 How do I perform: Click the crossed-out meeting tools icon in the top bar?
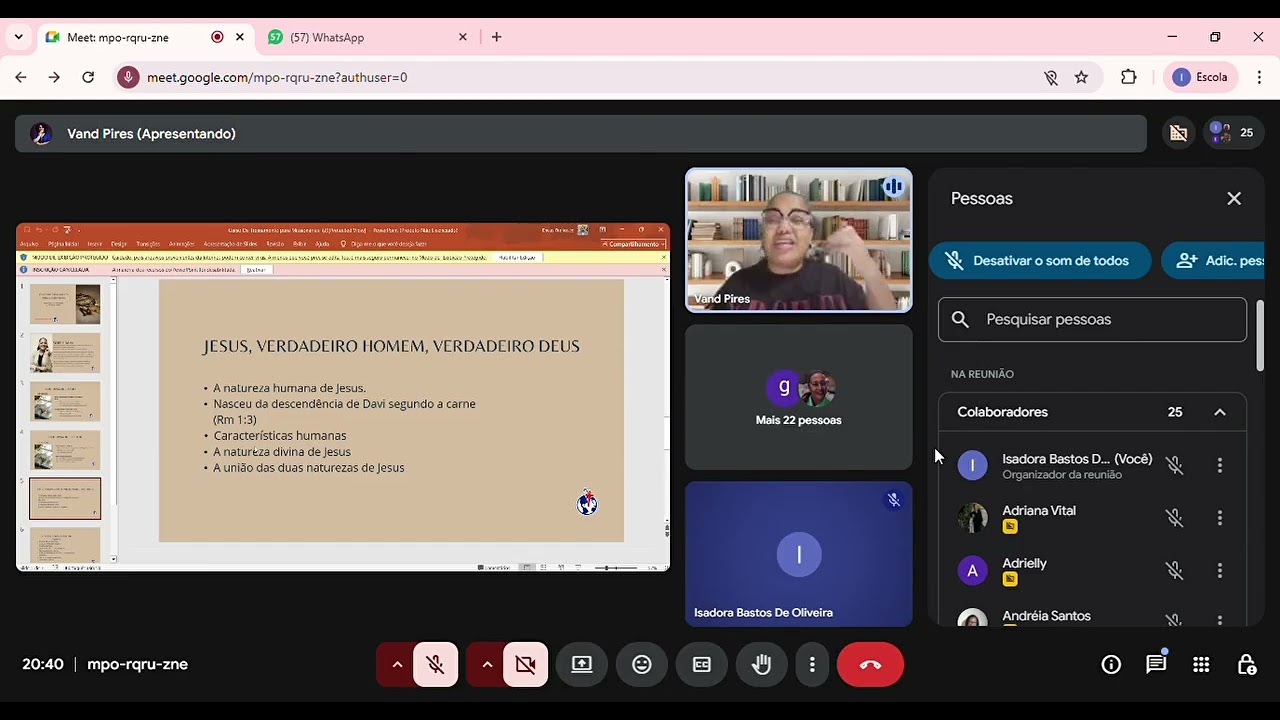pyautogui.click(x=1178, y=133)
